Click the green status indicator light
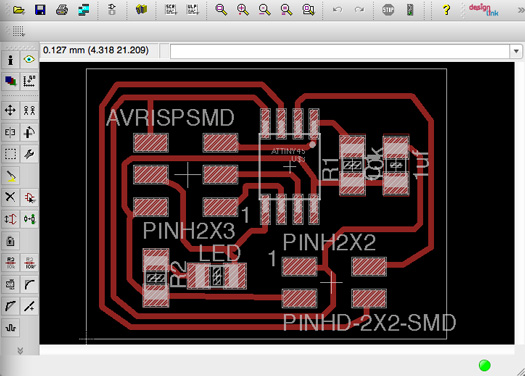 pyautogui.click(x=484, y=365)
